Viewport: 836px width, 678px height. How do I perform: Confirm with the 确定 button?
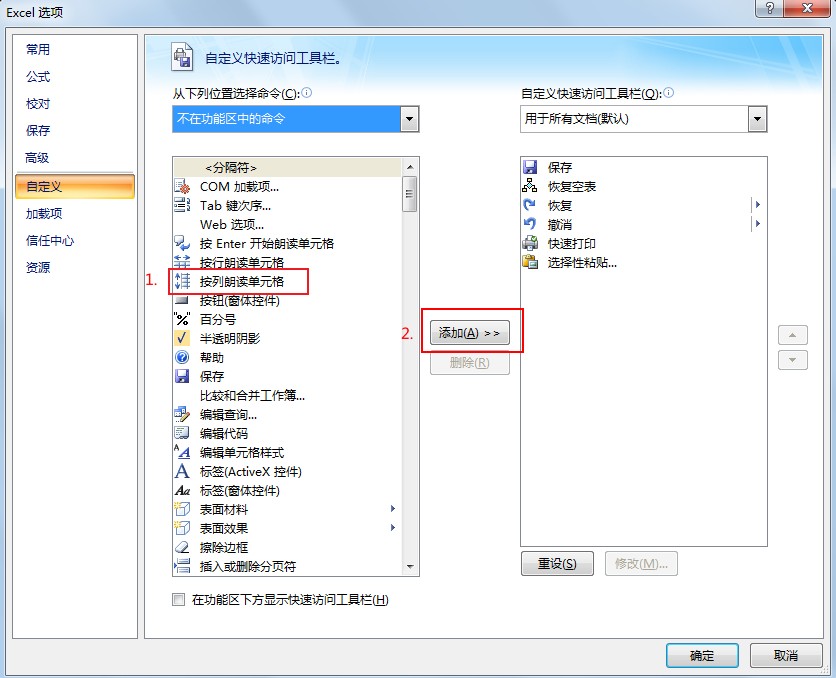[x=702, y=656]
